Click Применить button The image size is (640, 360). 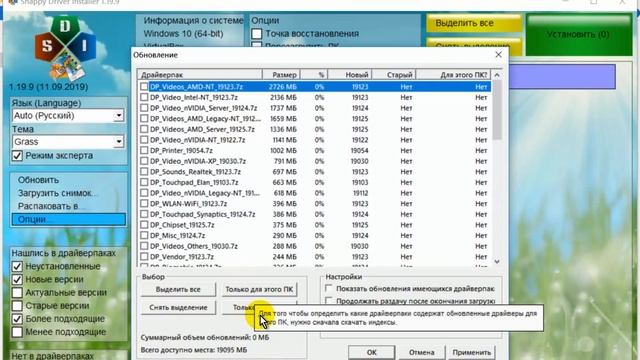pos(472,352)
